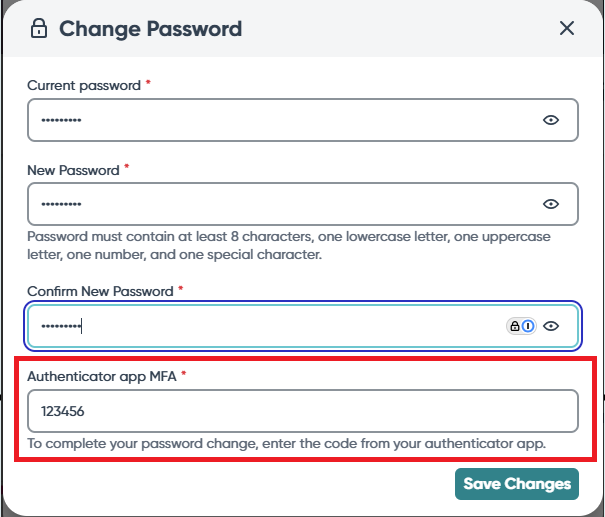Screen dimensions: 605x517
Task: Click the 123456 code value
Action: 63,411
